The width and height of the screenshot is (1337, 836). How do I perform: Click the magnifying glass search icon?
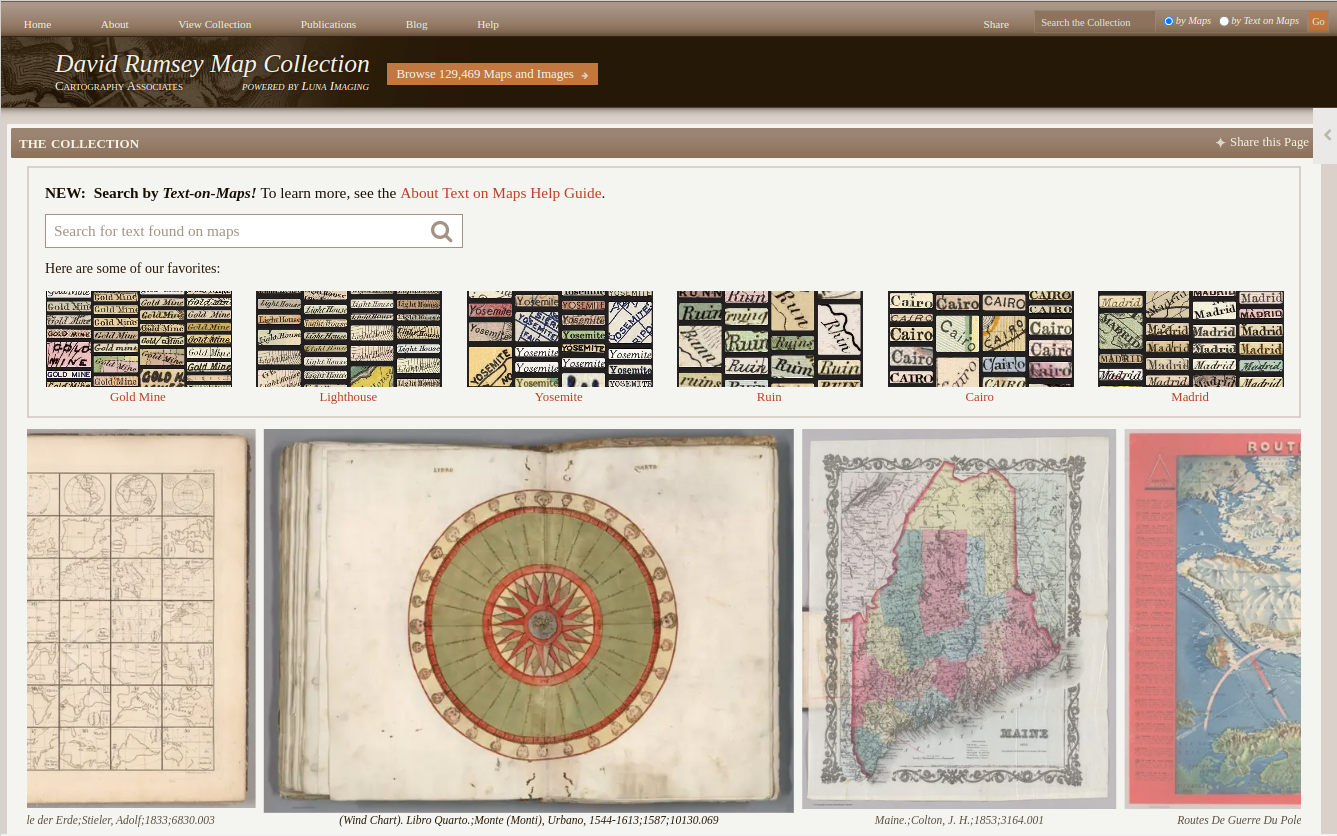pos(441,232)
